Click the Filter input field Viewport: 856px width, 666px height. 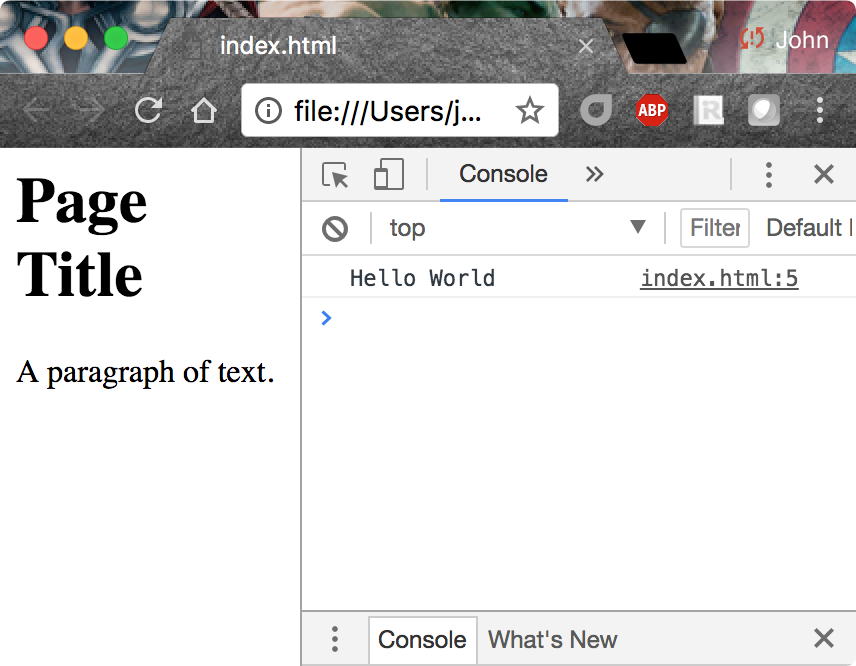point(714,228)
